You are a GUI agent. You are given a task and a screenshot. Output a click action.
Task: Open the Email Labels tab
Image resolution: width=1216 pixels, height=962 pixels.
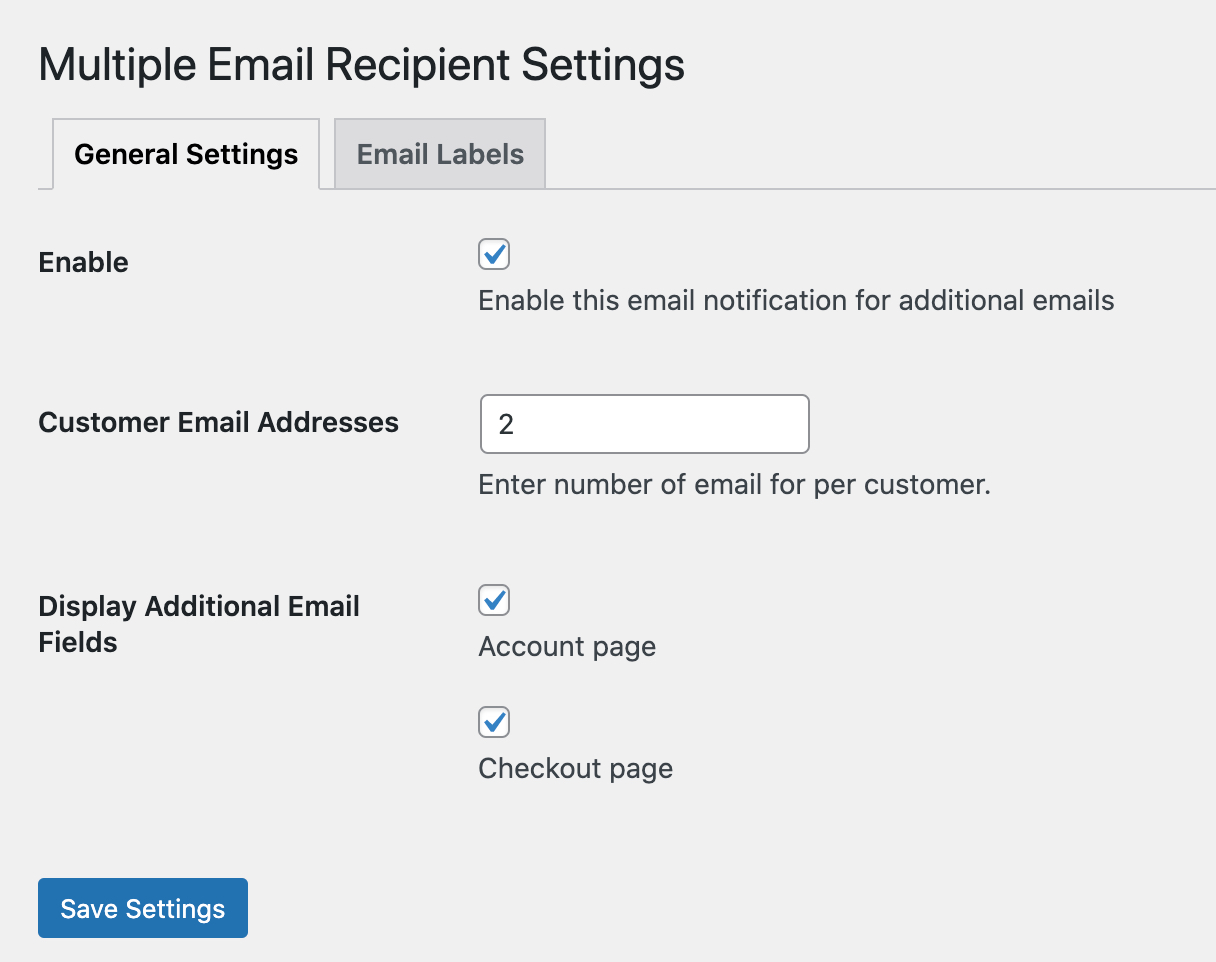tap(440, 154)
